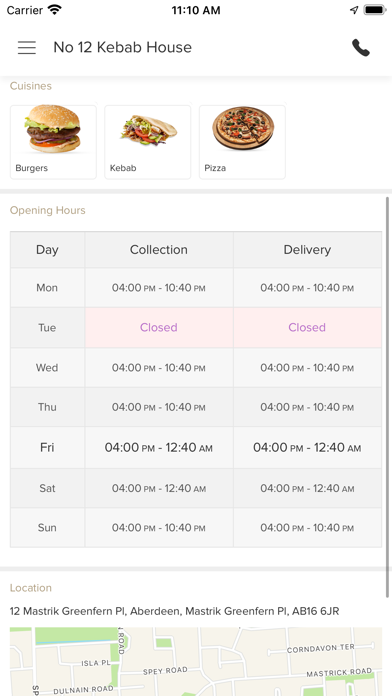Click the restaurant address text

(x=174, y=611)
